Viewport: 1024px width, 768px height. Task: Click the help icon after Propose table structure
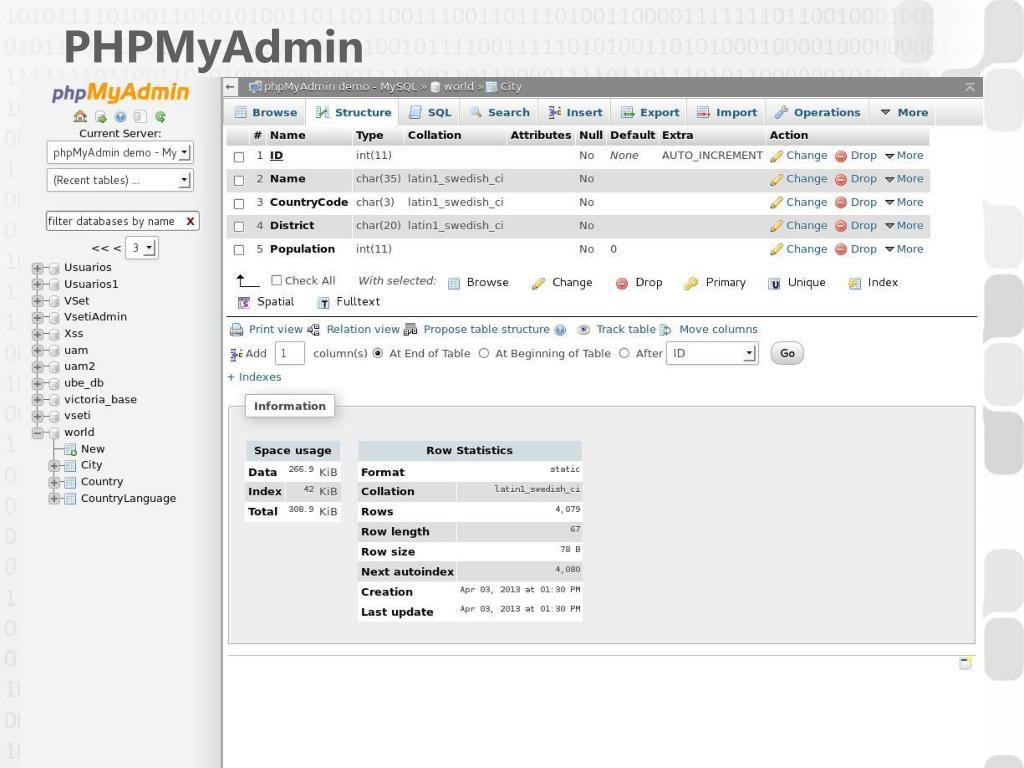click(x=560, y=330)
